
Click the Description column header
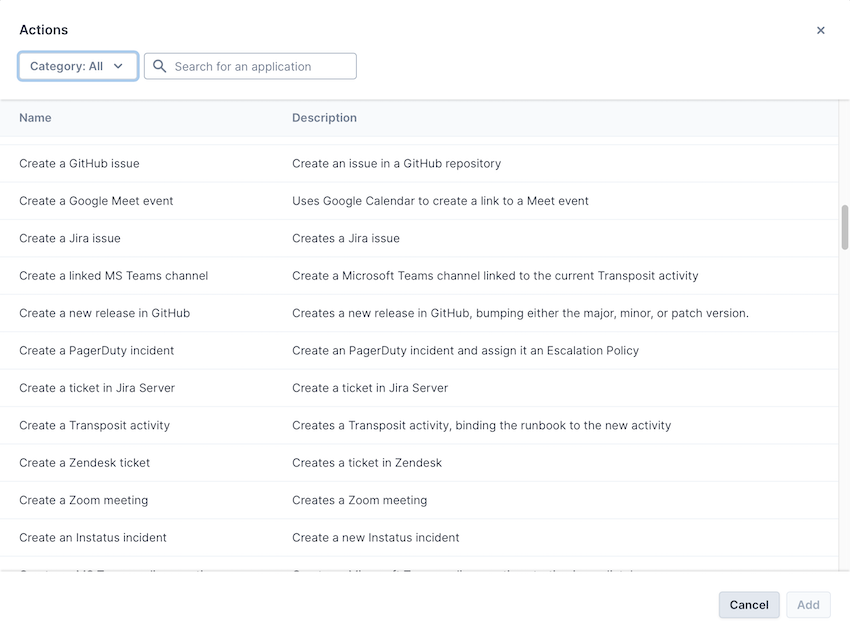[324, 118]
